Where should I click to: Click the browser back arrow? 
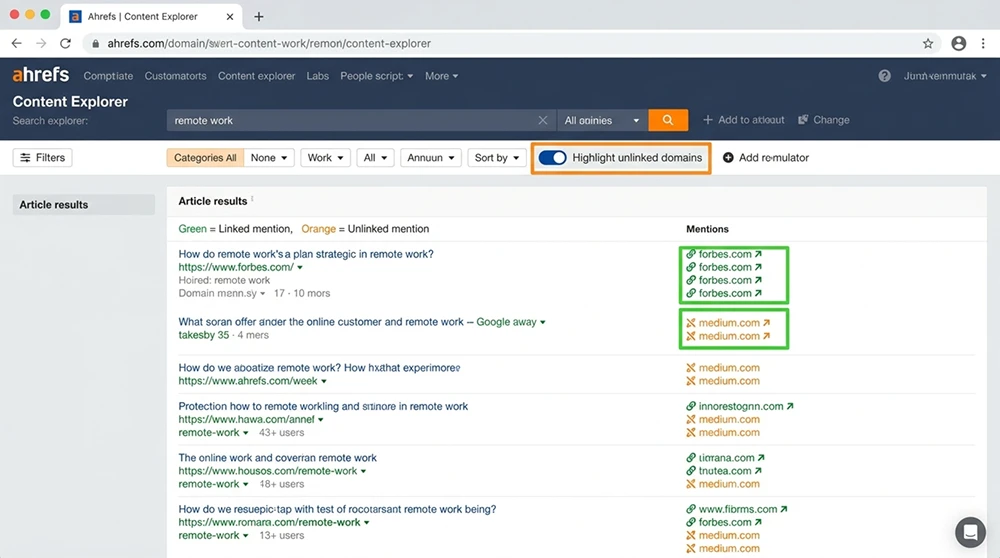coord(17,43)
